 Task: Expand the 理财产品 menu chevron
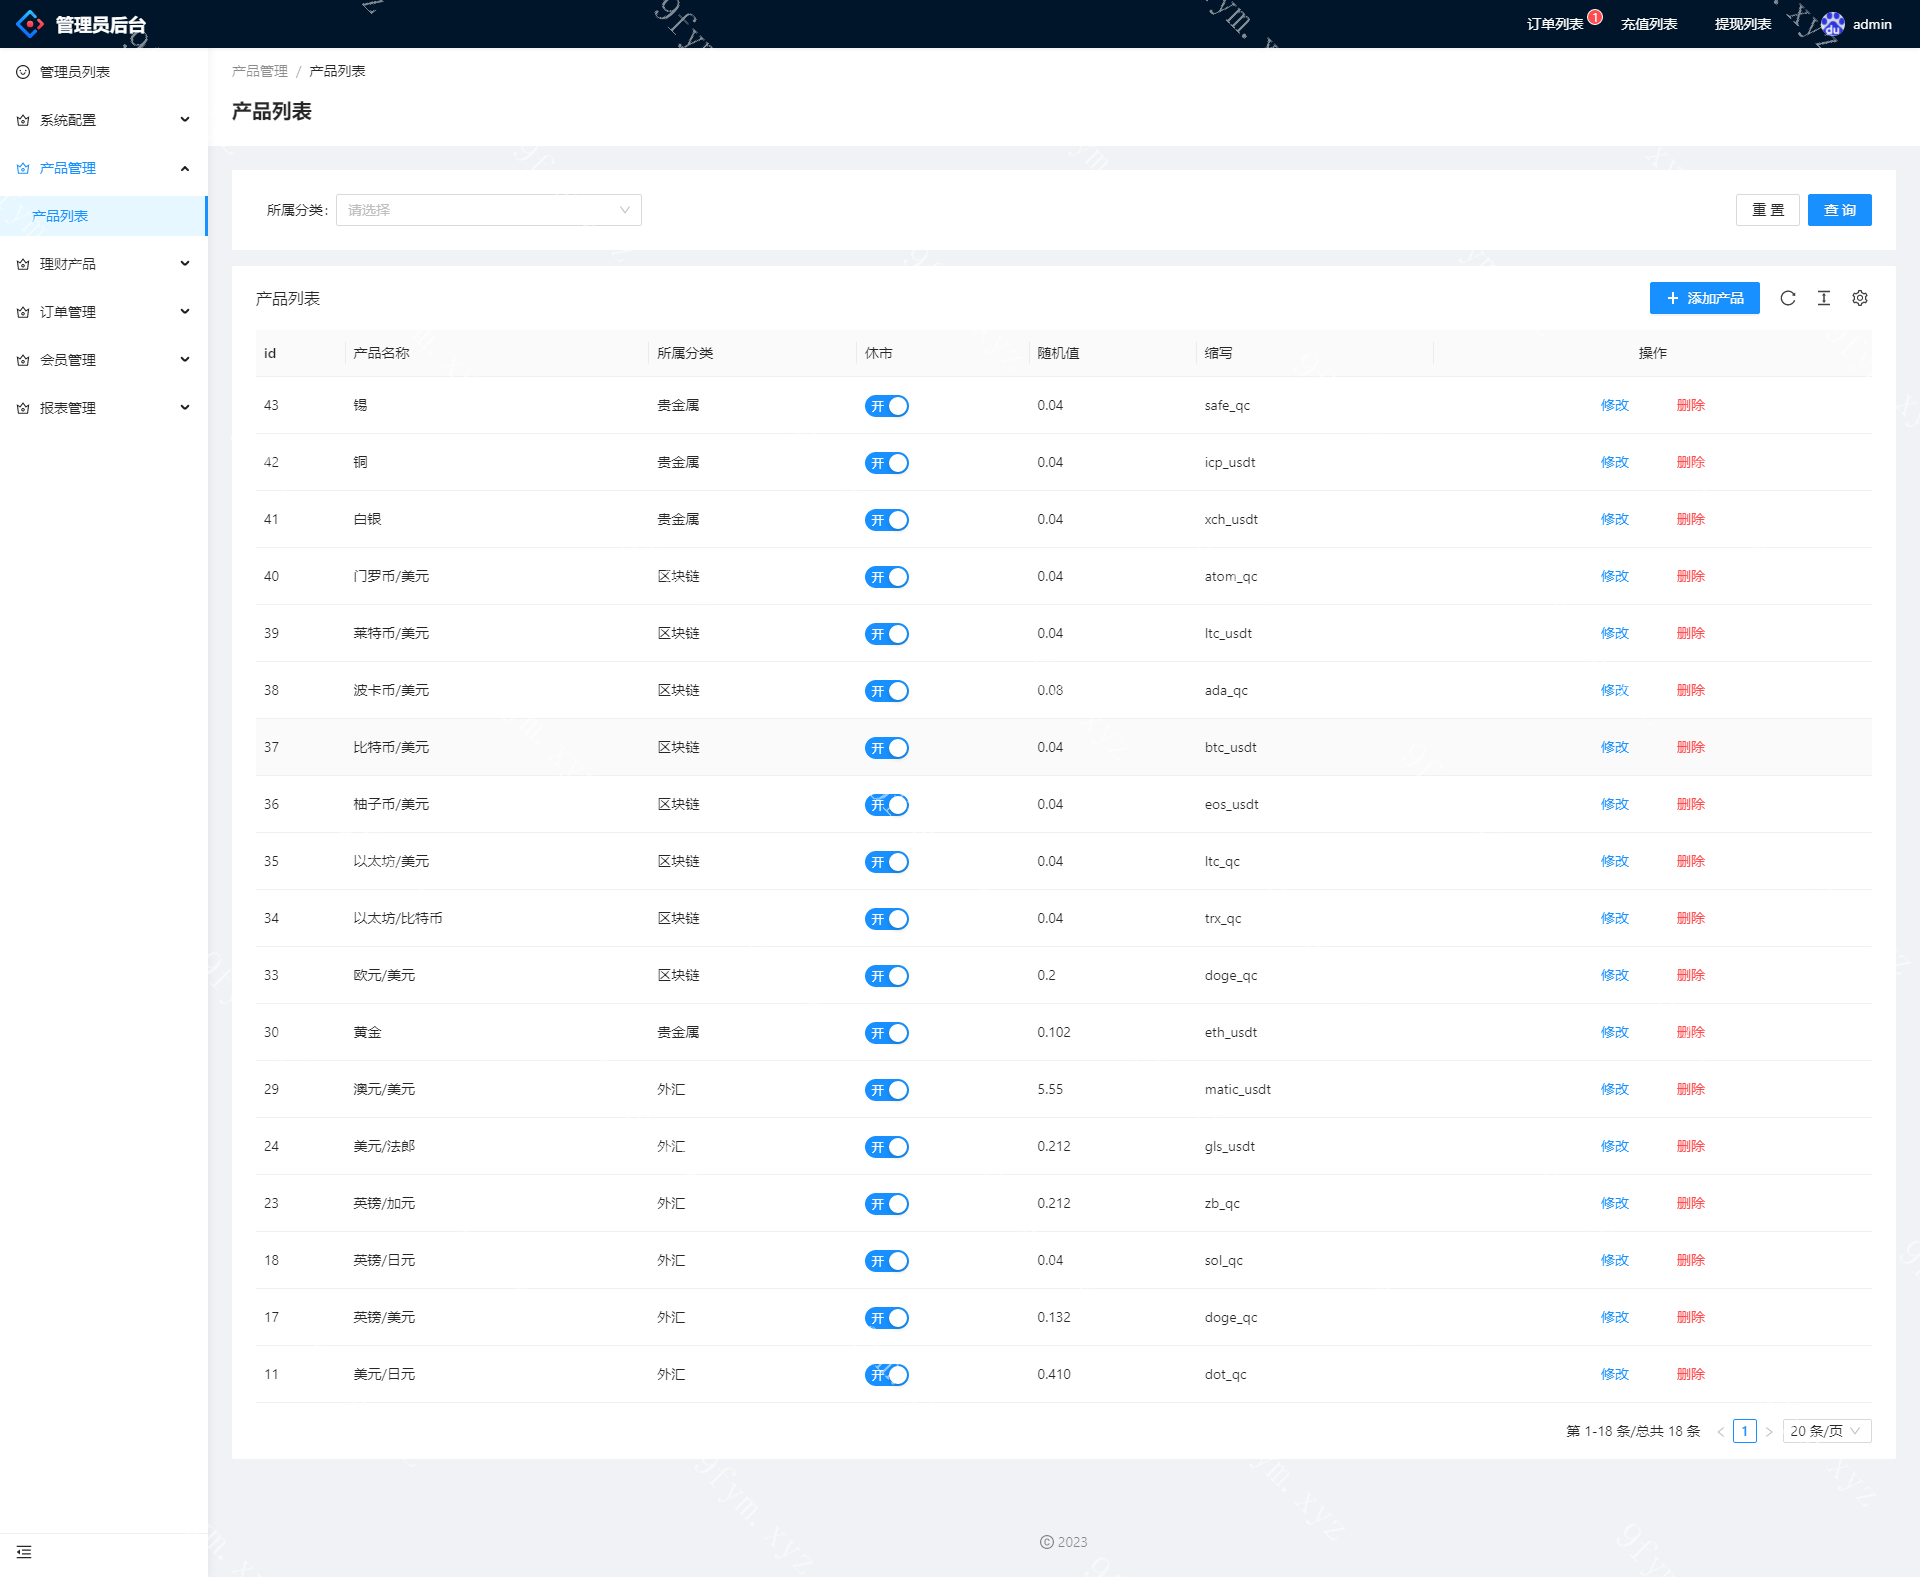point(185,264)
